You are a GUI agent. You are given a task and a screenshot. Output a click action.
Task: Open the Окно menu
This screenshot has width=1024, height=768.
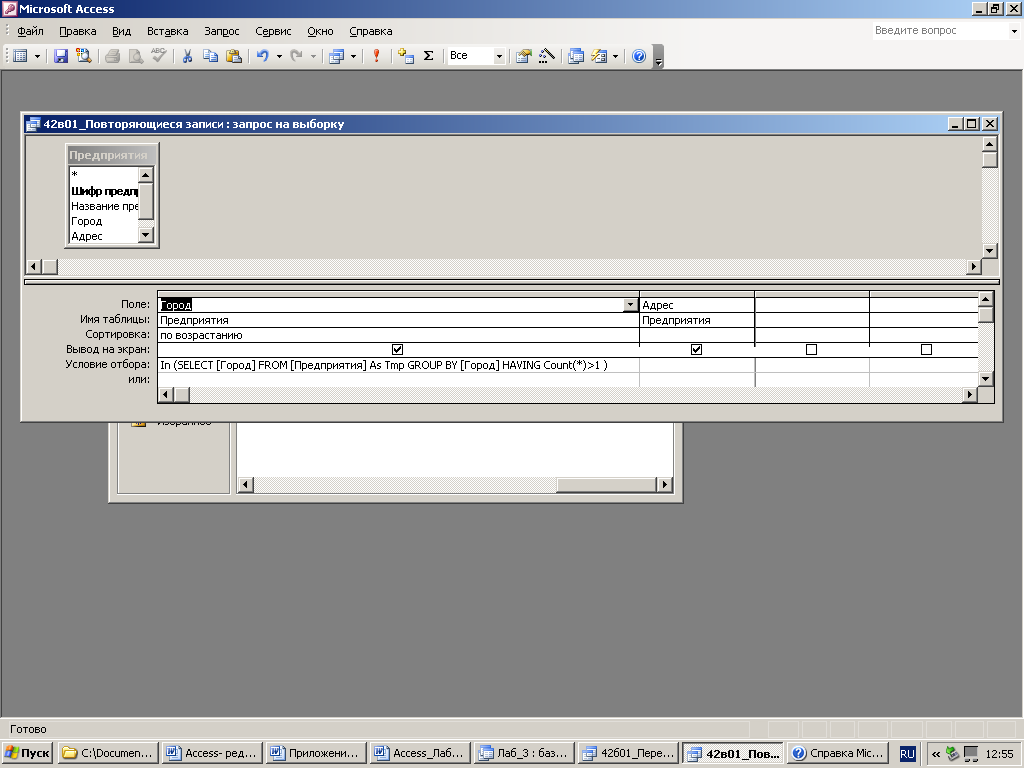[320, 31]
